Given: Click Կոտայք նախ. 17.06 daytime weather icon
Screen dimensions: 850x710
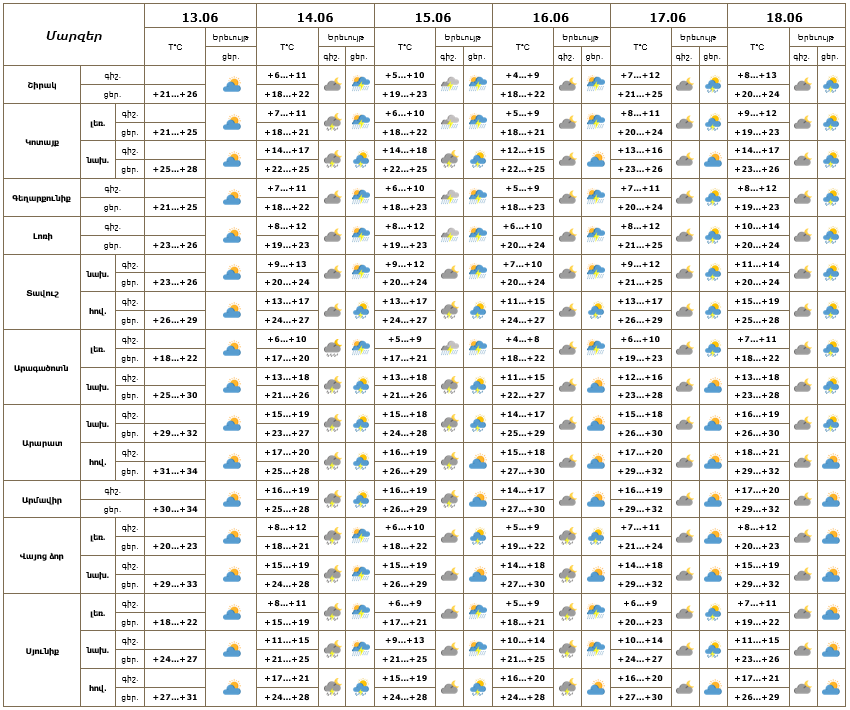Looking at the screenshot, I should [x=713, y=160].
